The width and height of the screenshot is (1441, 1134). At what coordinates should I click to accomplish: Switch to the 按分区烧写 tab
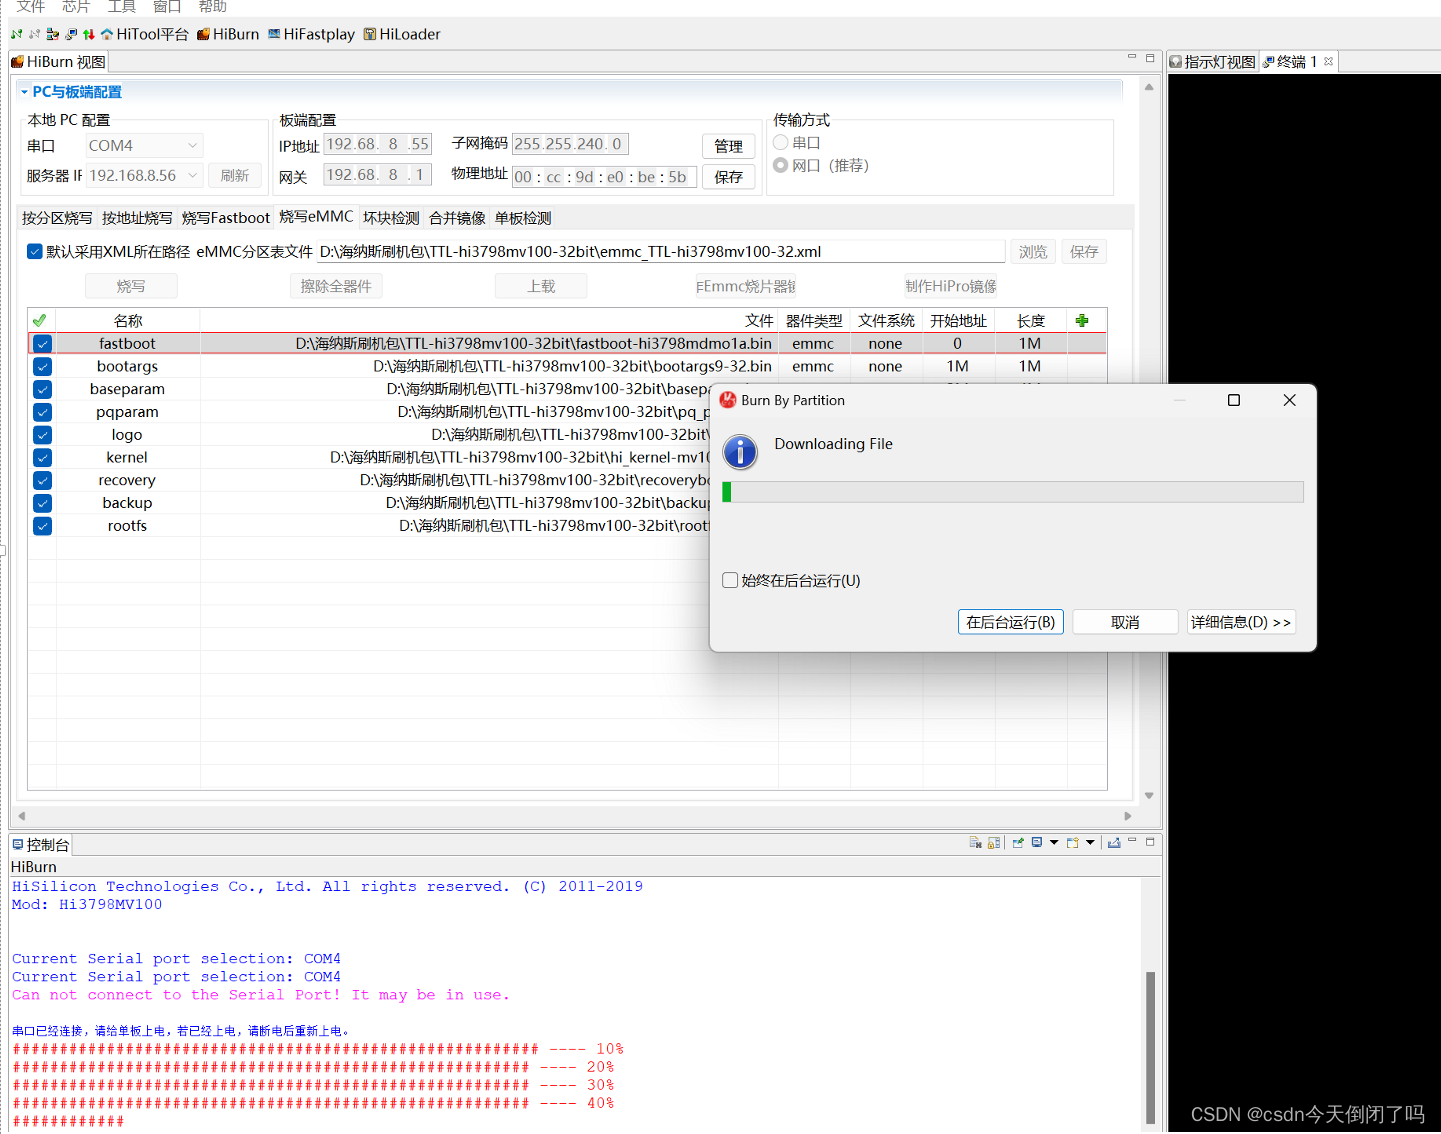[57, 218]
